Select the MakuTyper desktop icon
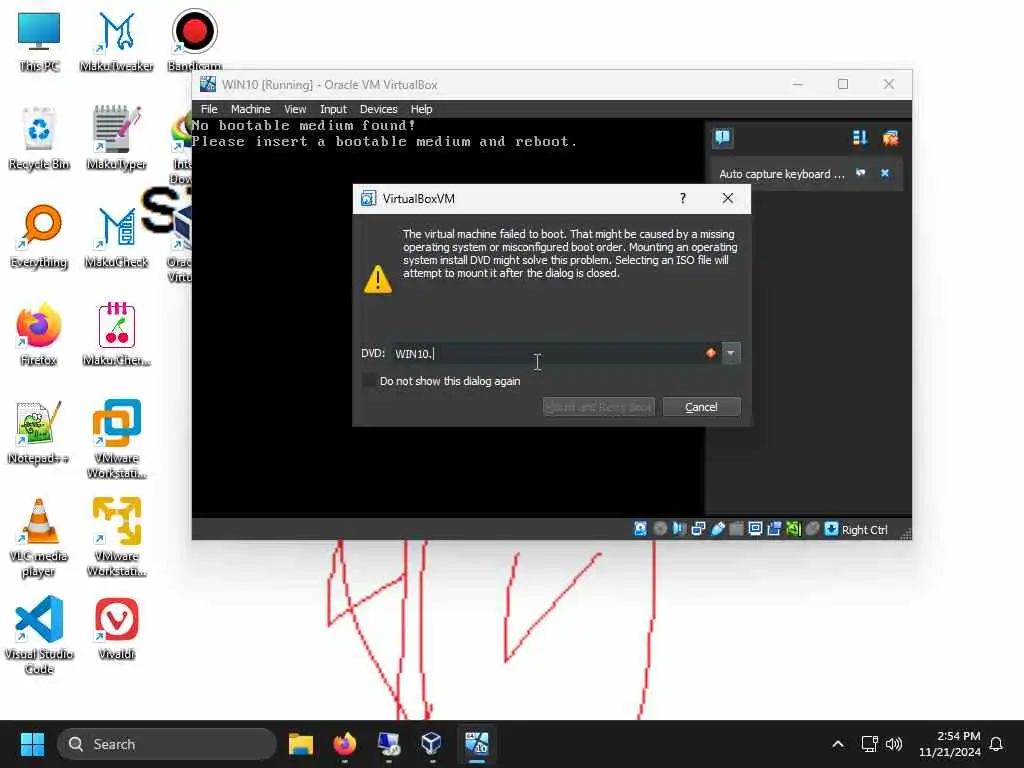 point(116,137)
